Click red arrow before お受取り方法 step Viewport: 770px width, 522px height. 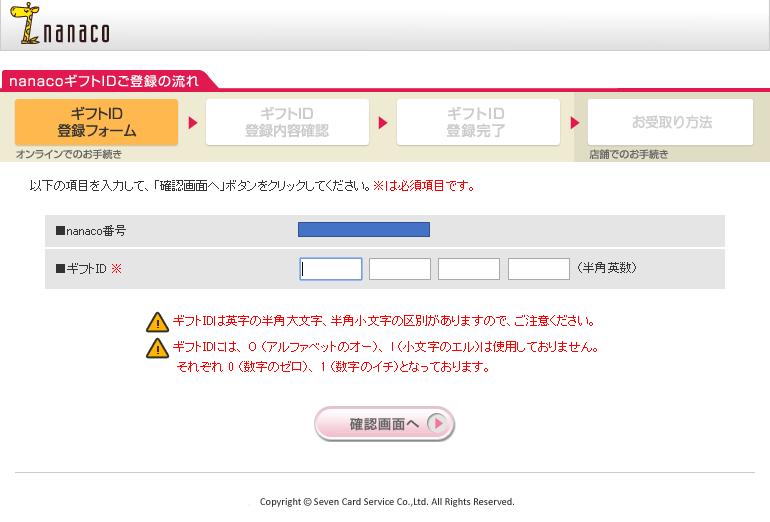click(575, 123)
